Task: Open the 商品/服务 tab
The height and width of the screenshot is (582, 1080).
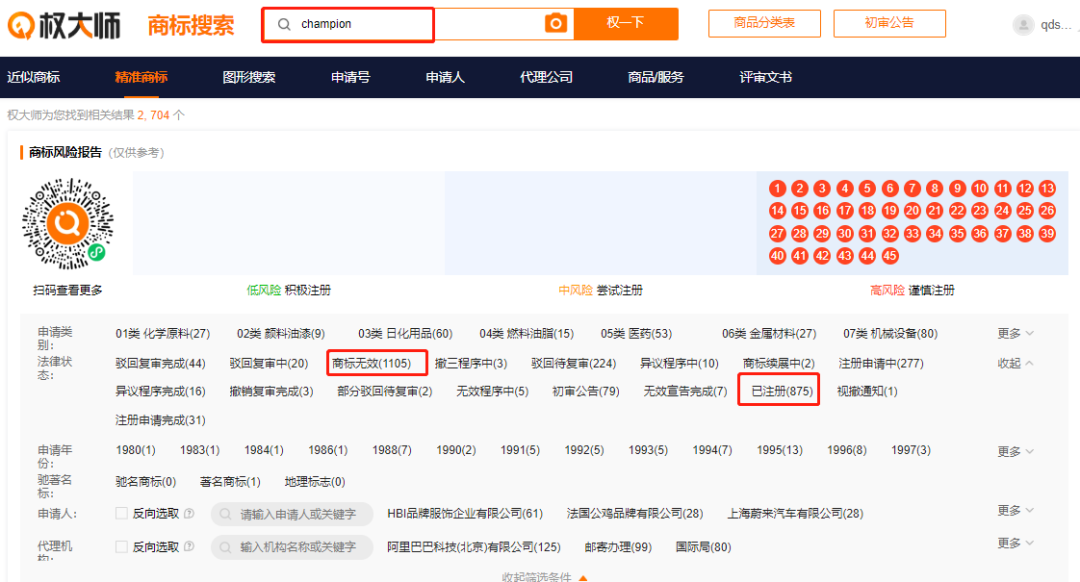Action: pos(656,77)
